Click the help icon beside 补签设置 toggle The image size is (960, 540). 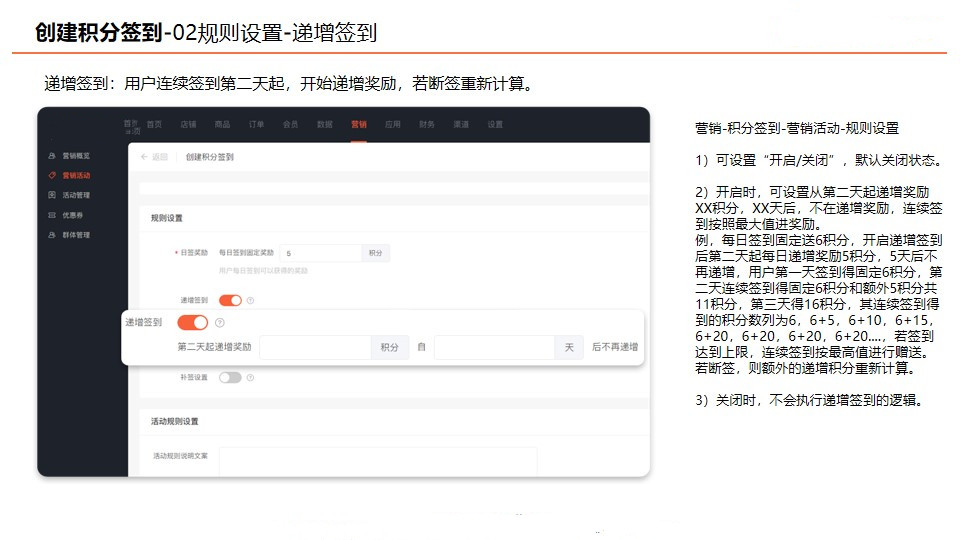pyautogui.click(x=250, y=378)
